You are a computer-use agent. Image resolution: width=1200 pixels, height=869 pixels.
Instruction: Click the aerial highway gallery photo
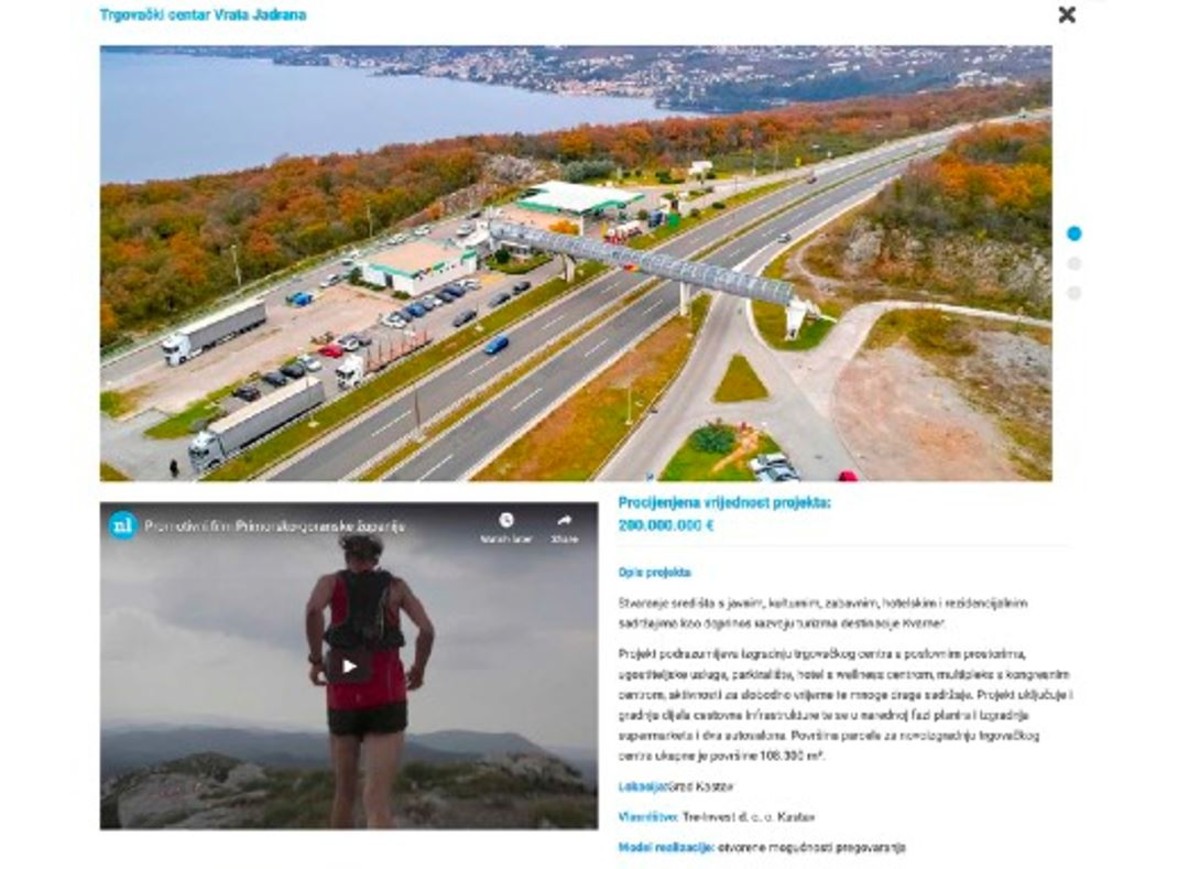pos(575,263)
